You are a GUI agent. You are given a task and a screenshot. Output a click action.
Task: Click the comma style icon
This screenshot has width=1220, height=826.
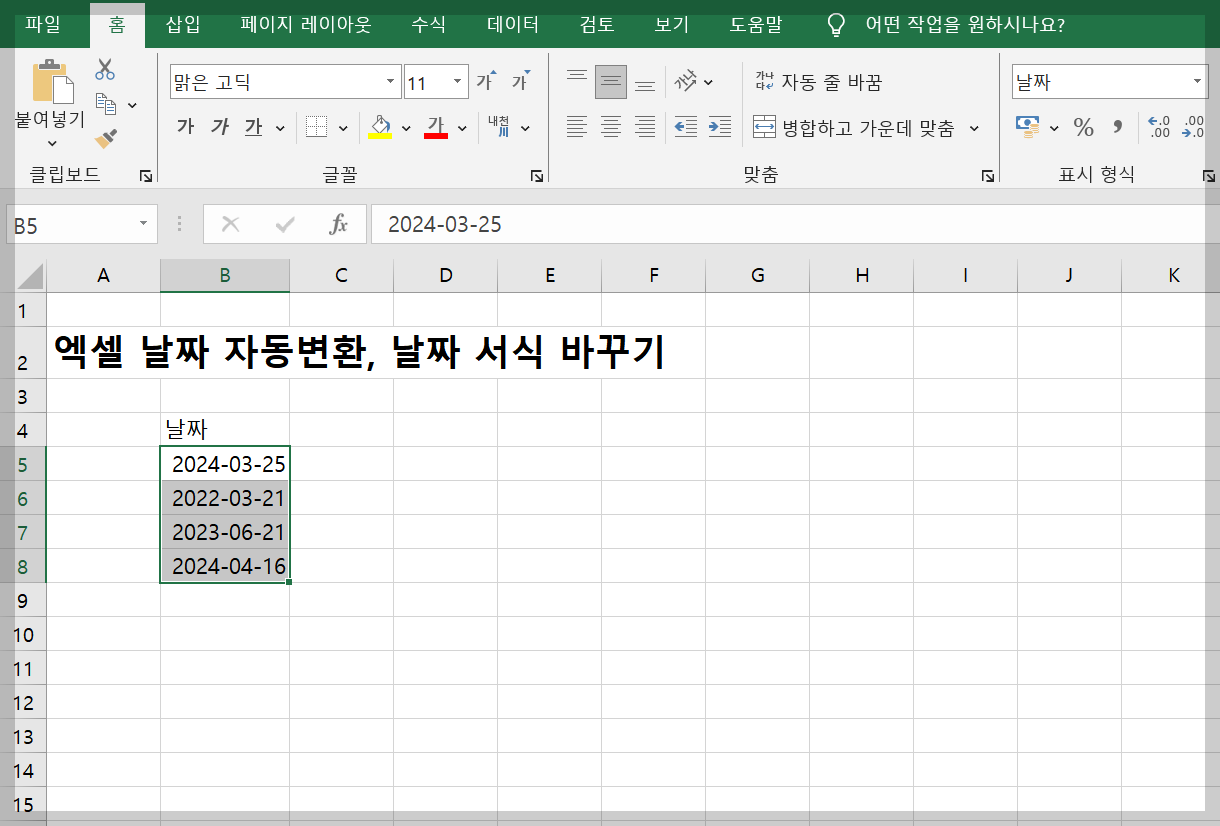[x=1118, y=127]
